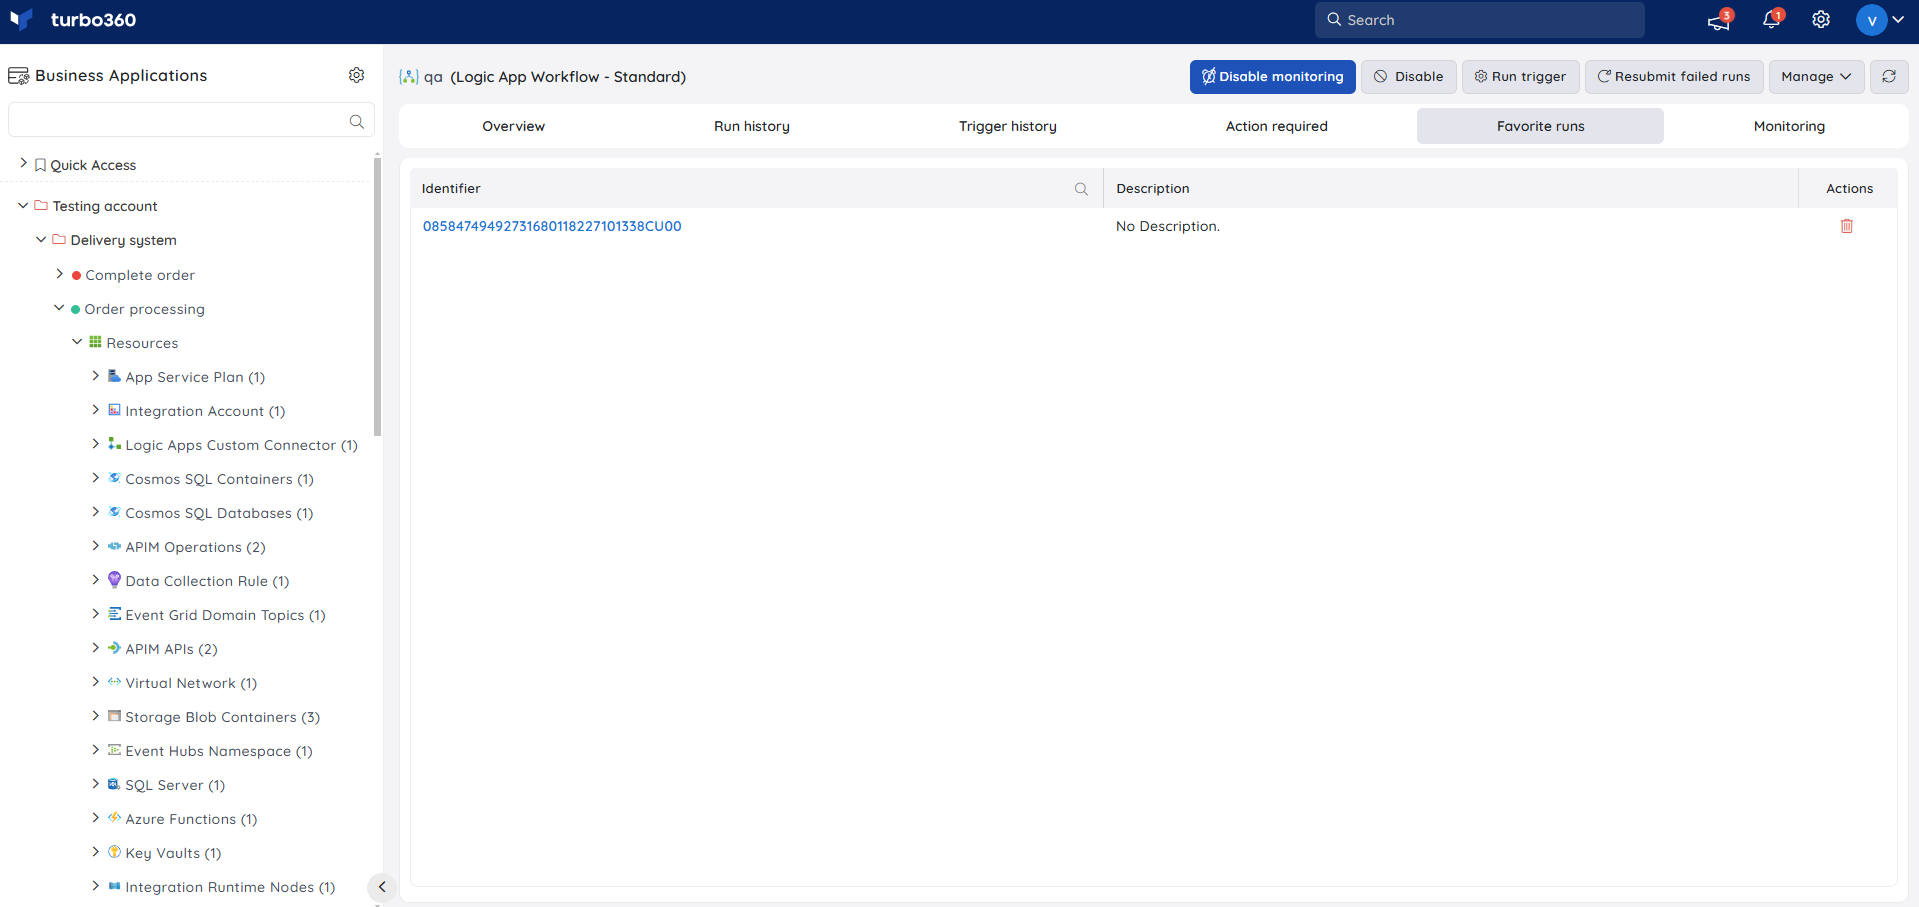Click Resubmit failed runs button
Viewport: 1919px width, 907px height.
[1674, 76]
